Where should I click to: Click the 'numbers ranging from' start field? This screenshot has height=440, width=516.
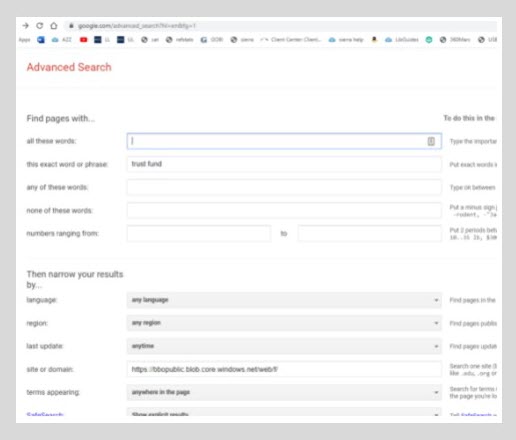pos(199,233)
